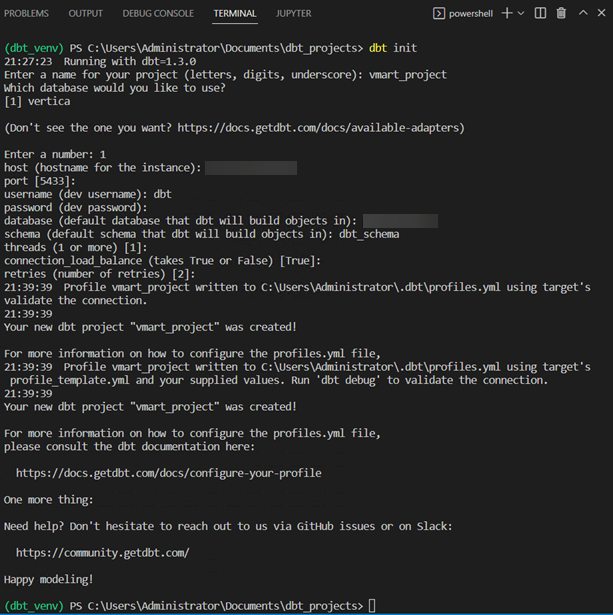613x615 pixels.
Task: Click the 'password (dev password):' line
Action: click(76, 208)
